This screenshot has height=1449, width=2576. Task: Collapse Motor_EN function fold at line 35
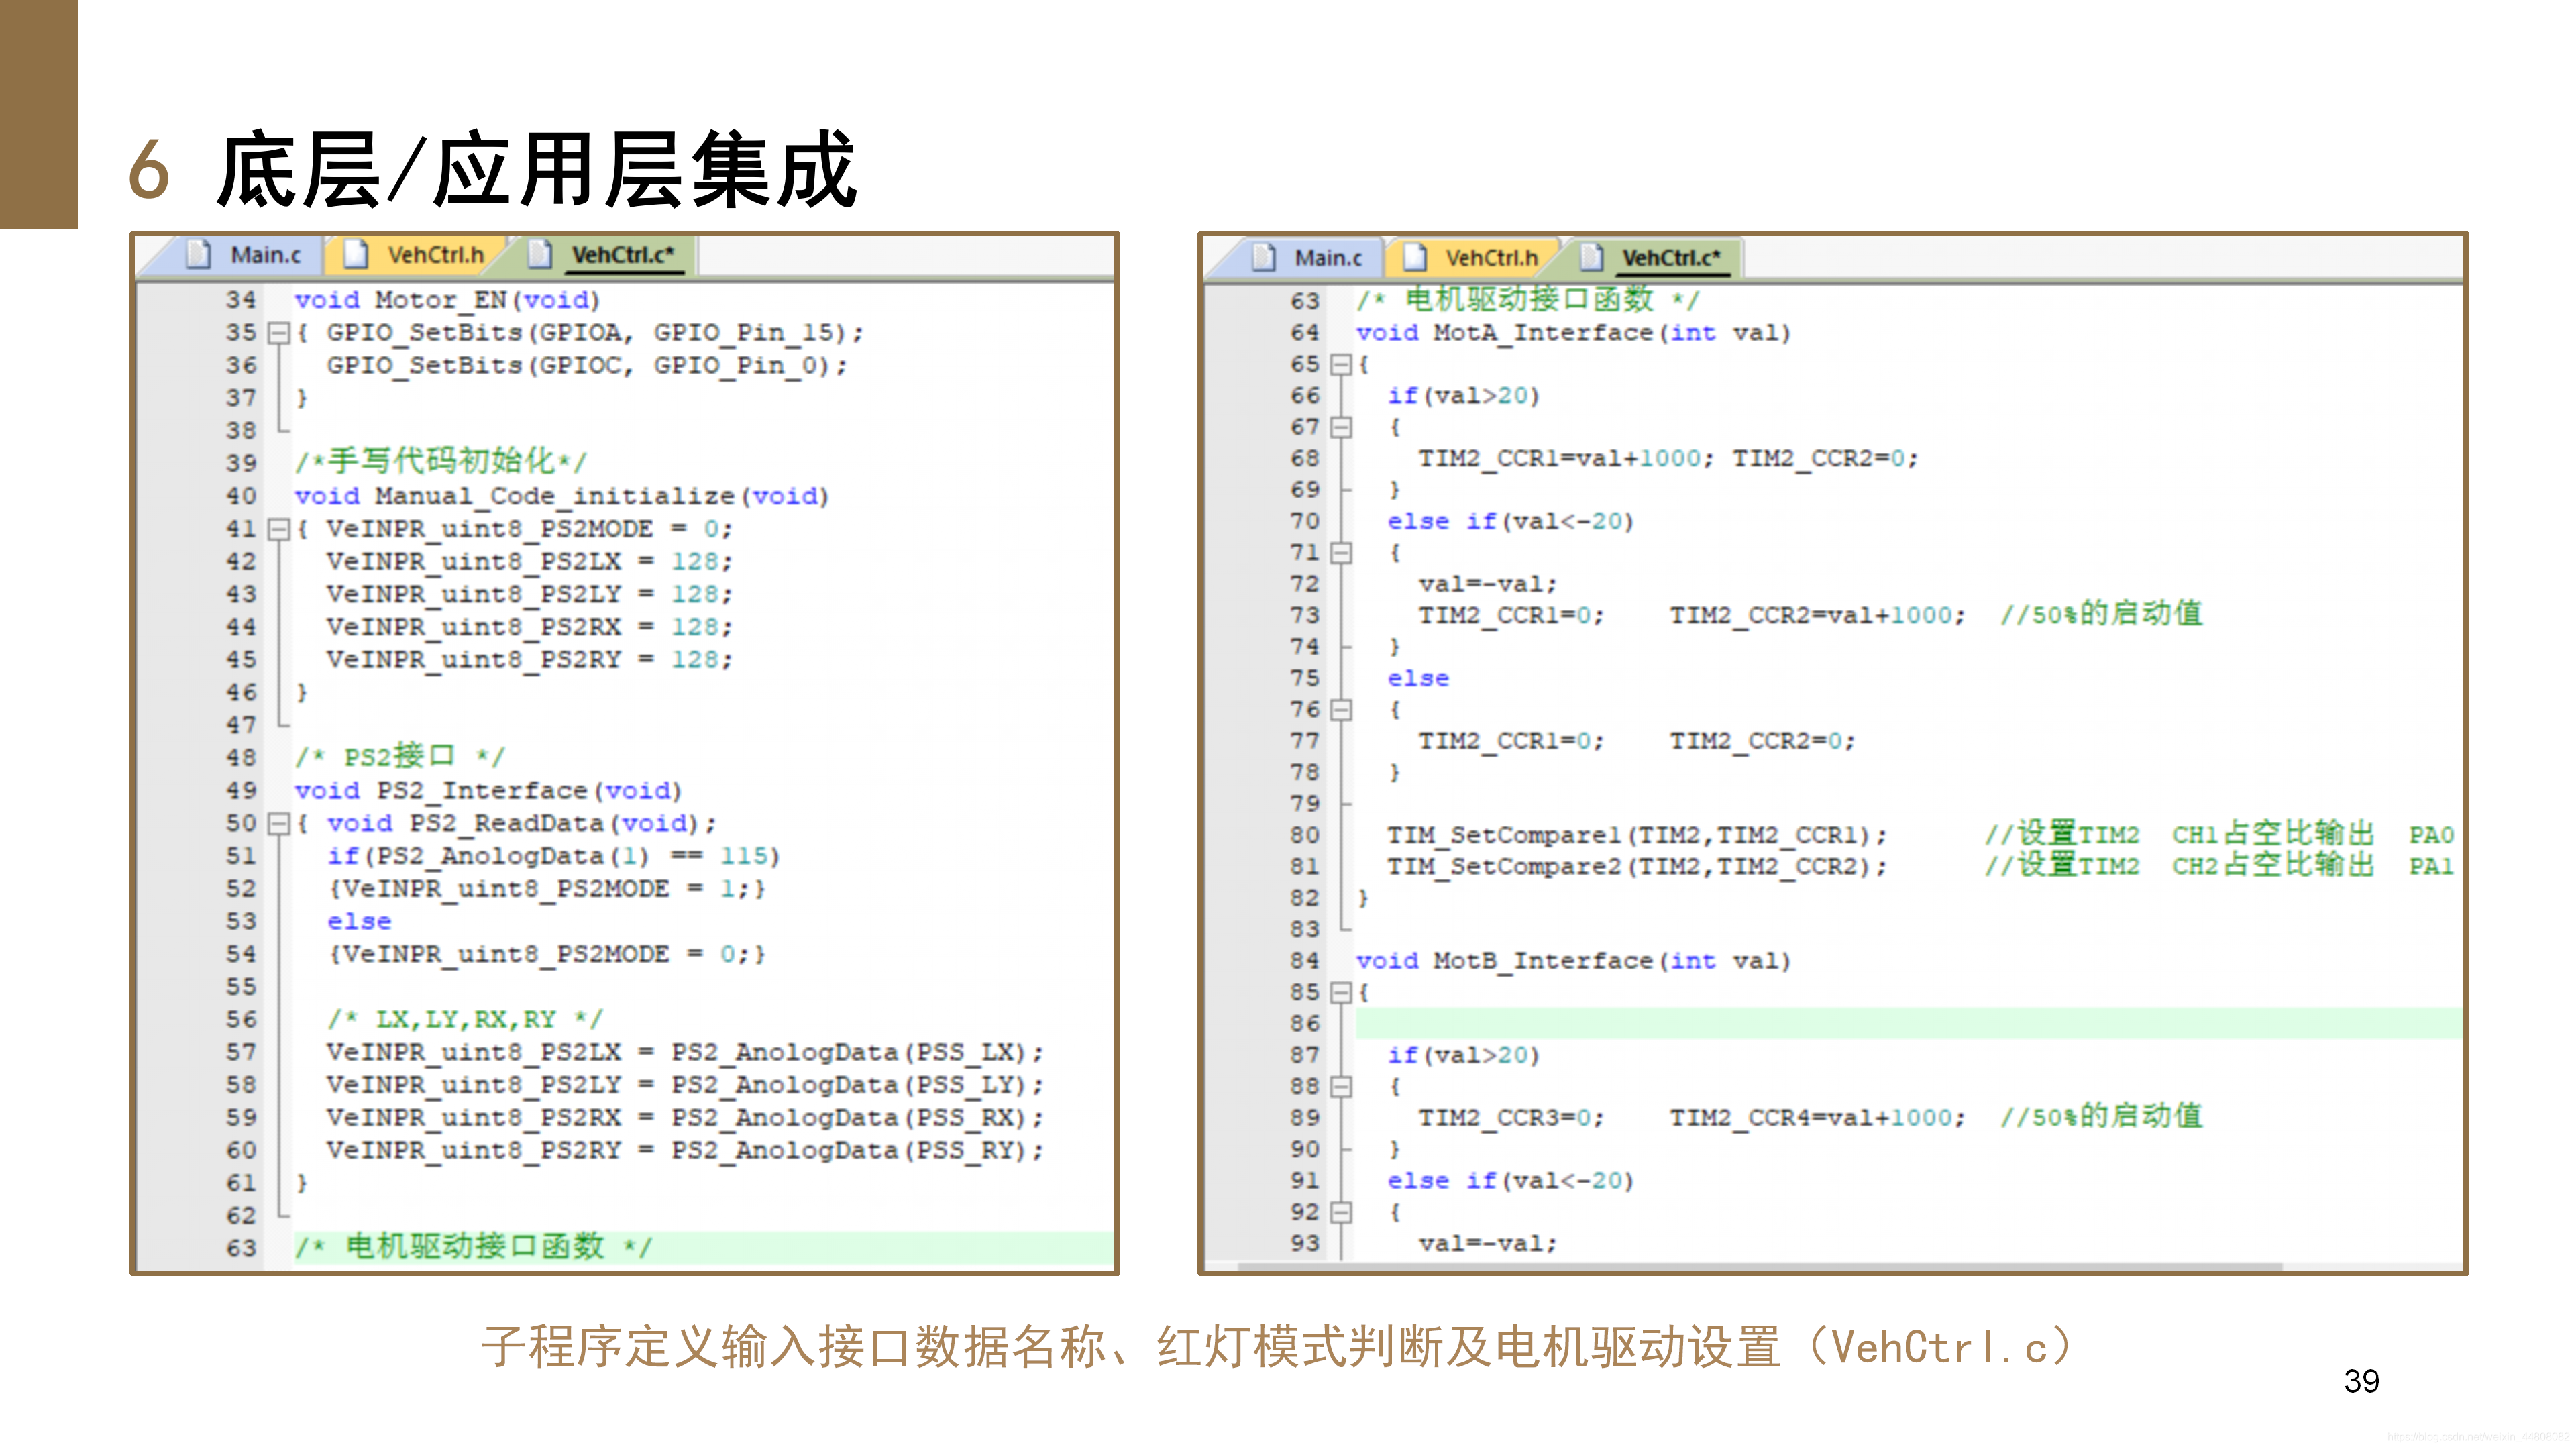coord(279,332)
